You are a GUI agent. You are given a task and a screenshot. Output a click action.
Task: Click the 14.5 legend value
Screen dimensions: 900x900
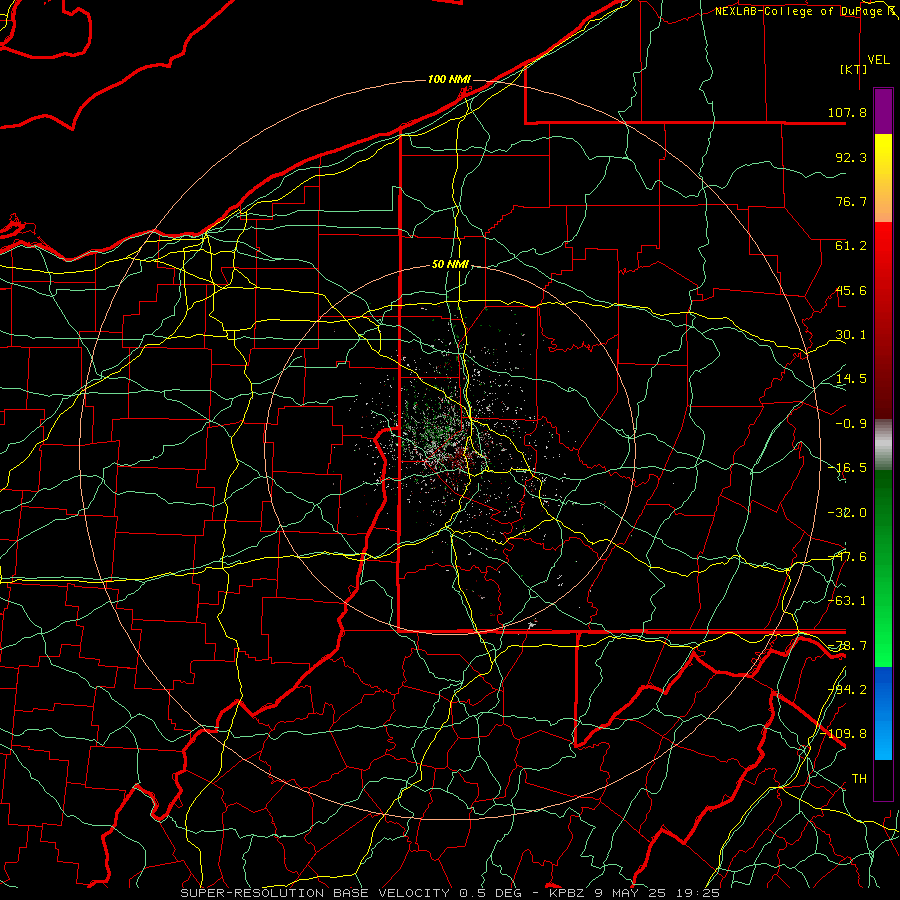851,379
